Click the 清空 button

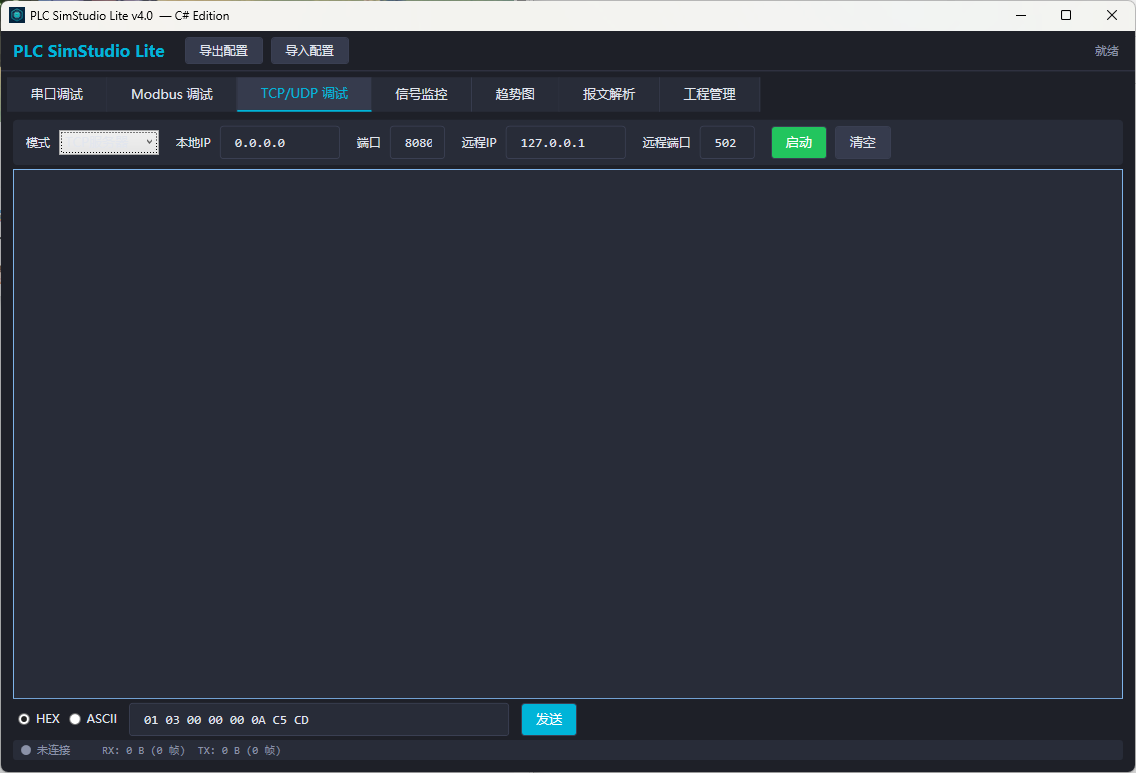point(862,143)
